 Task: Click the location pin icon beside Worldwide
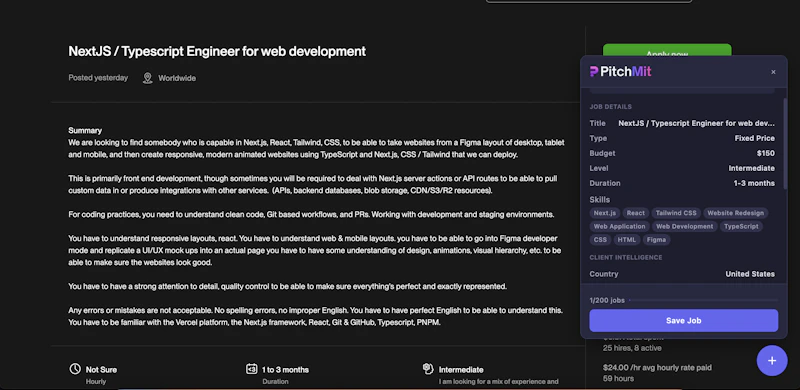click(x=147, y=78)
